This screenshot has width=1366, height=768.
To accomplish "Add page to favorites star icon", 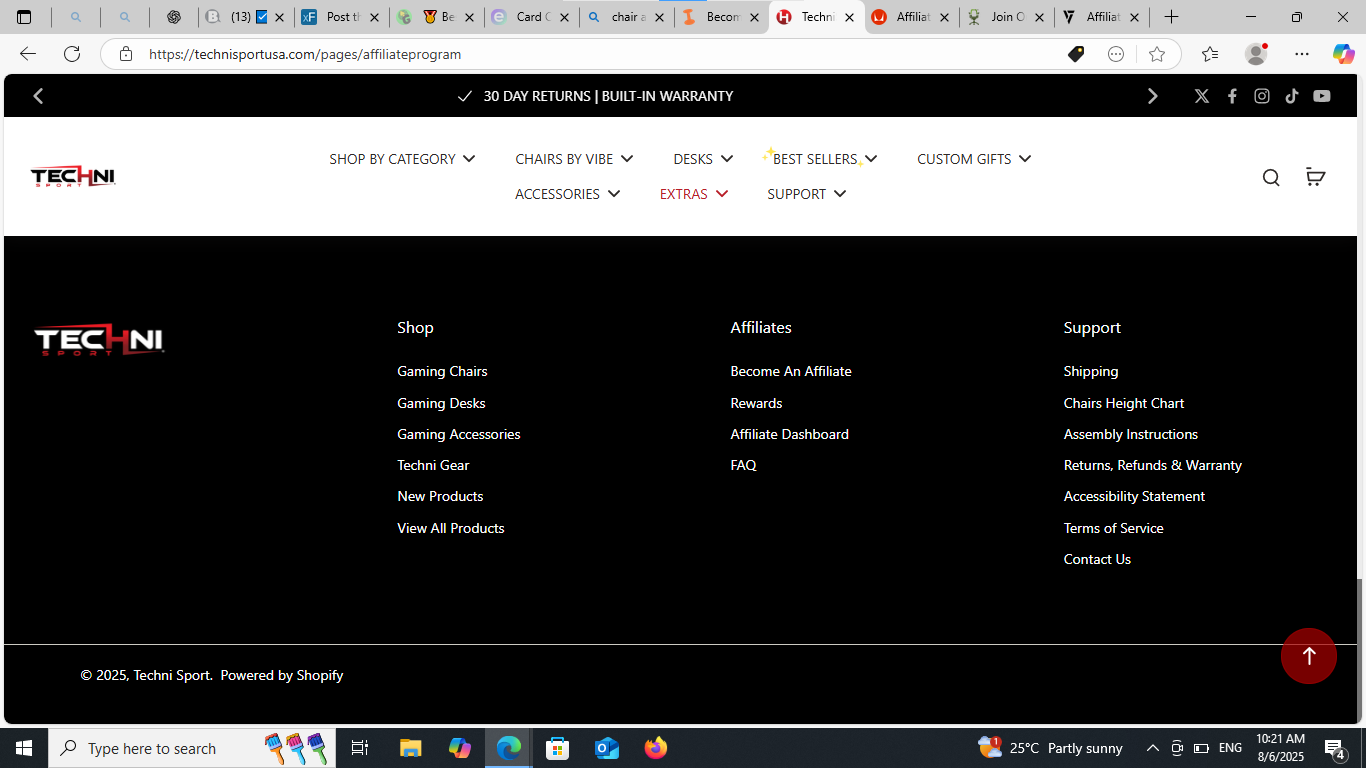I will [1157, 54].
